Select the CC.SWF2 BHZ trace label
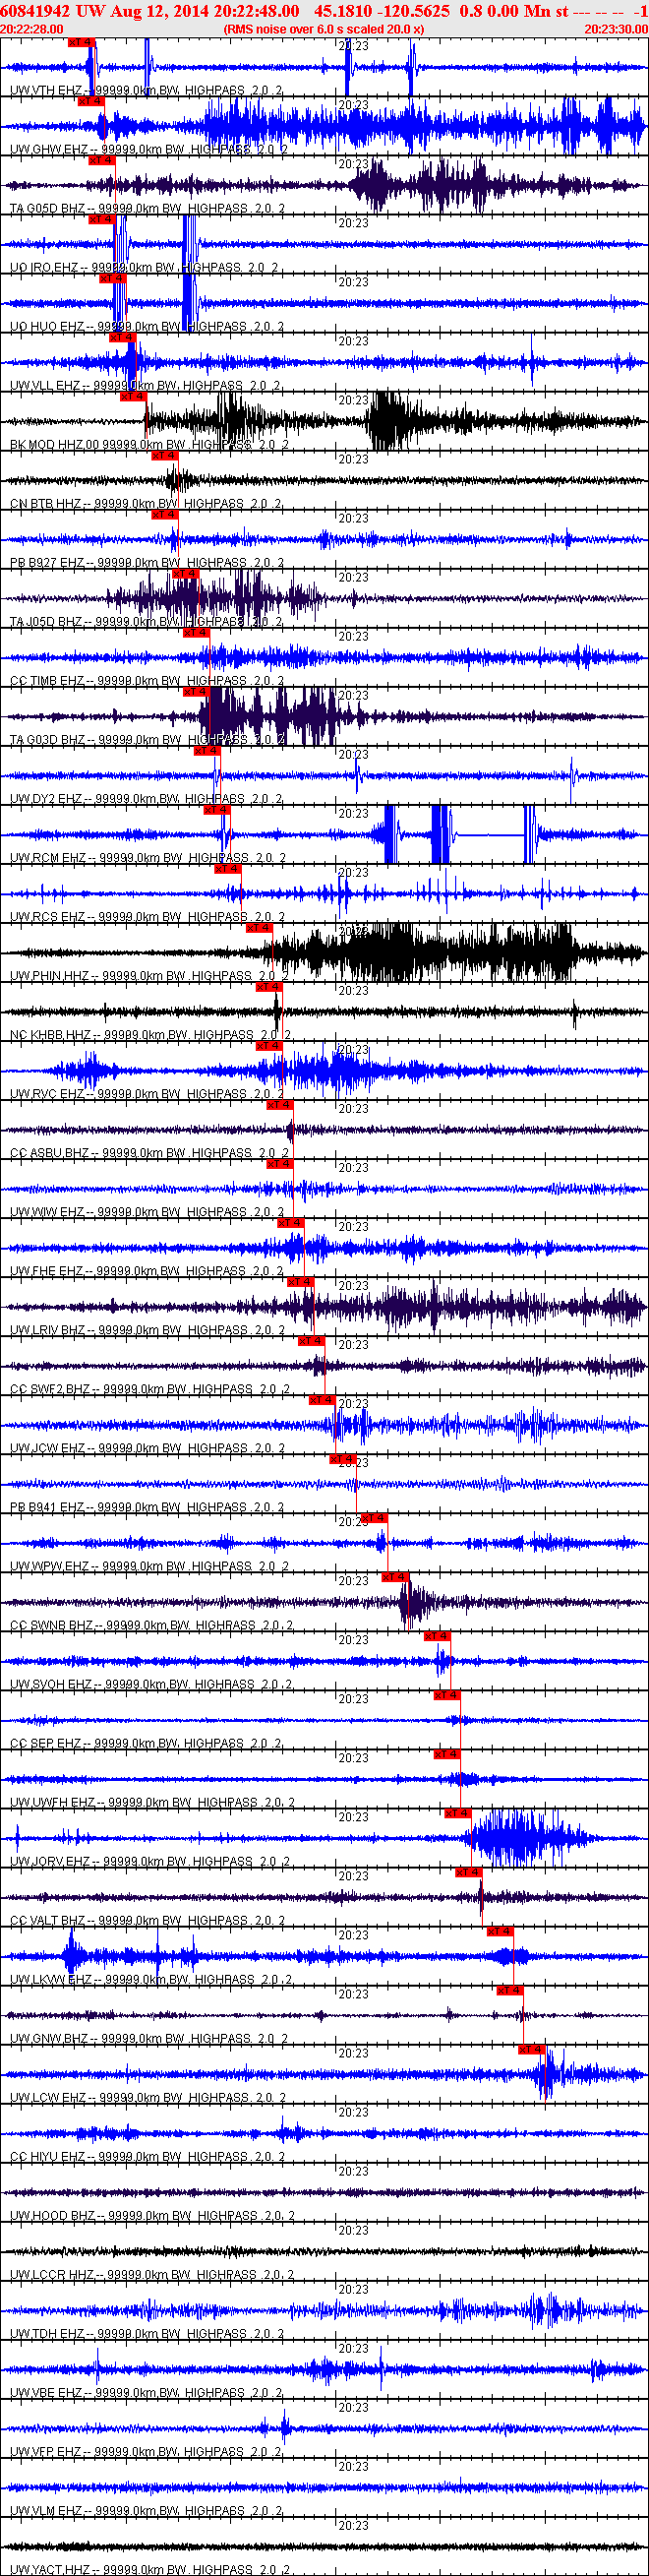Image resolution: width=649 pixels, height=2576 pixels. pos(150,1389)
